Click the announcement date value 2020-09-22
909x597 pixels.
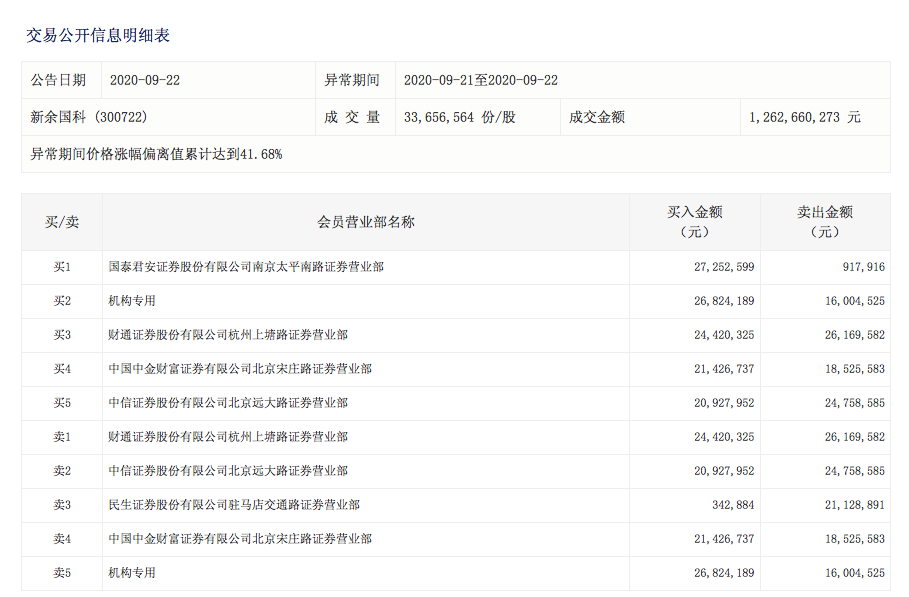pos(145,80)
